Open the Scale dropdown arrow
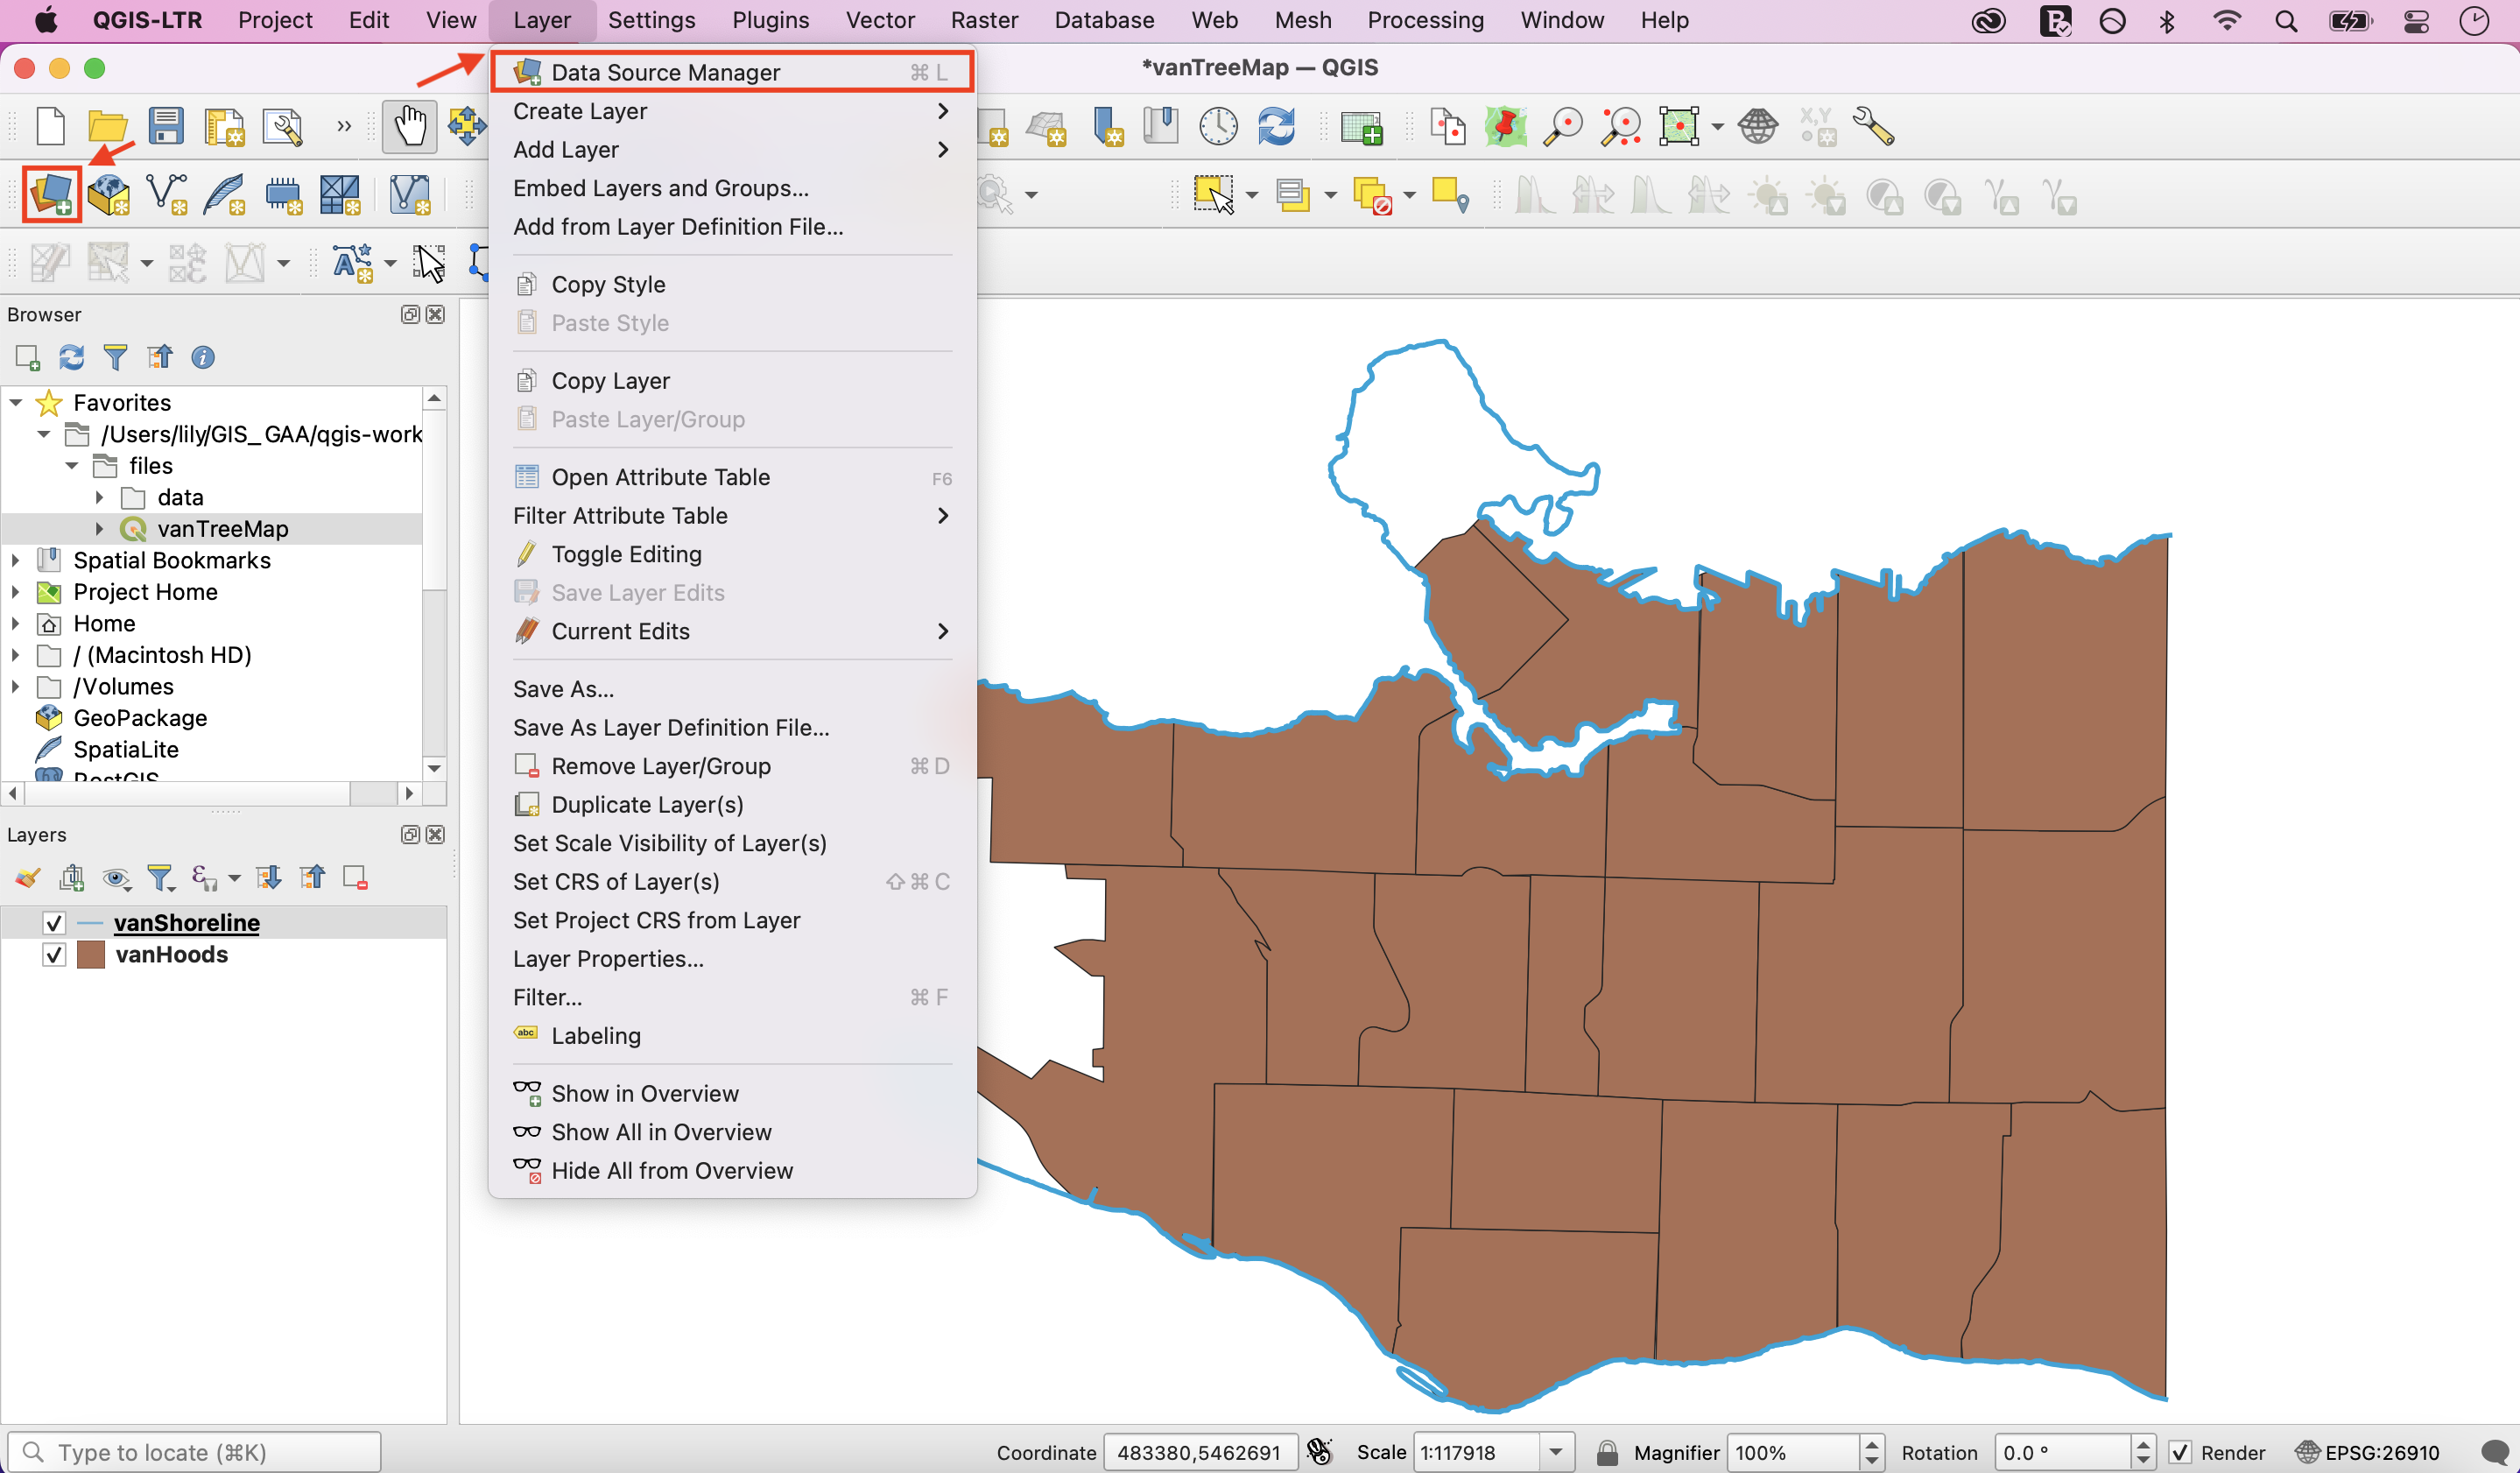This screenshot has width=2520, height=1473. coord(1556,1452)
